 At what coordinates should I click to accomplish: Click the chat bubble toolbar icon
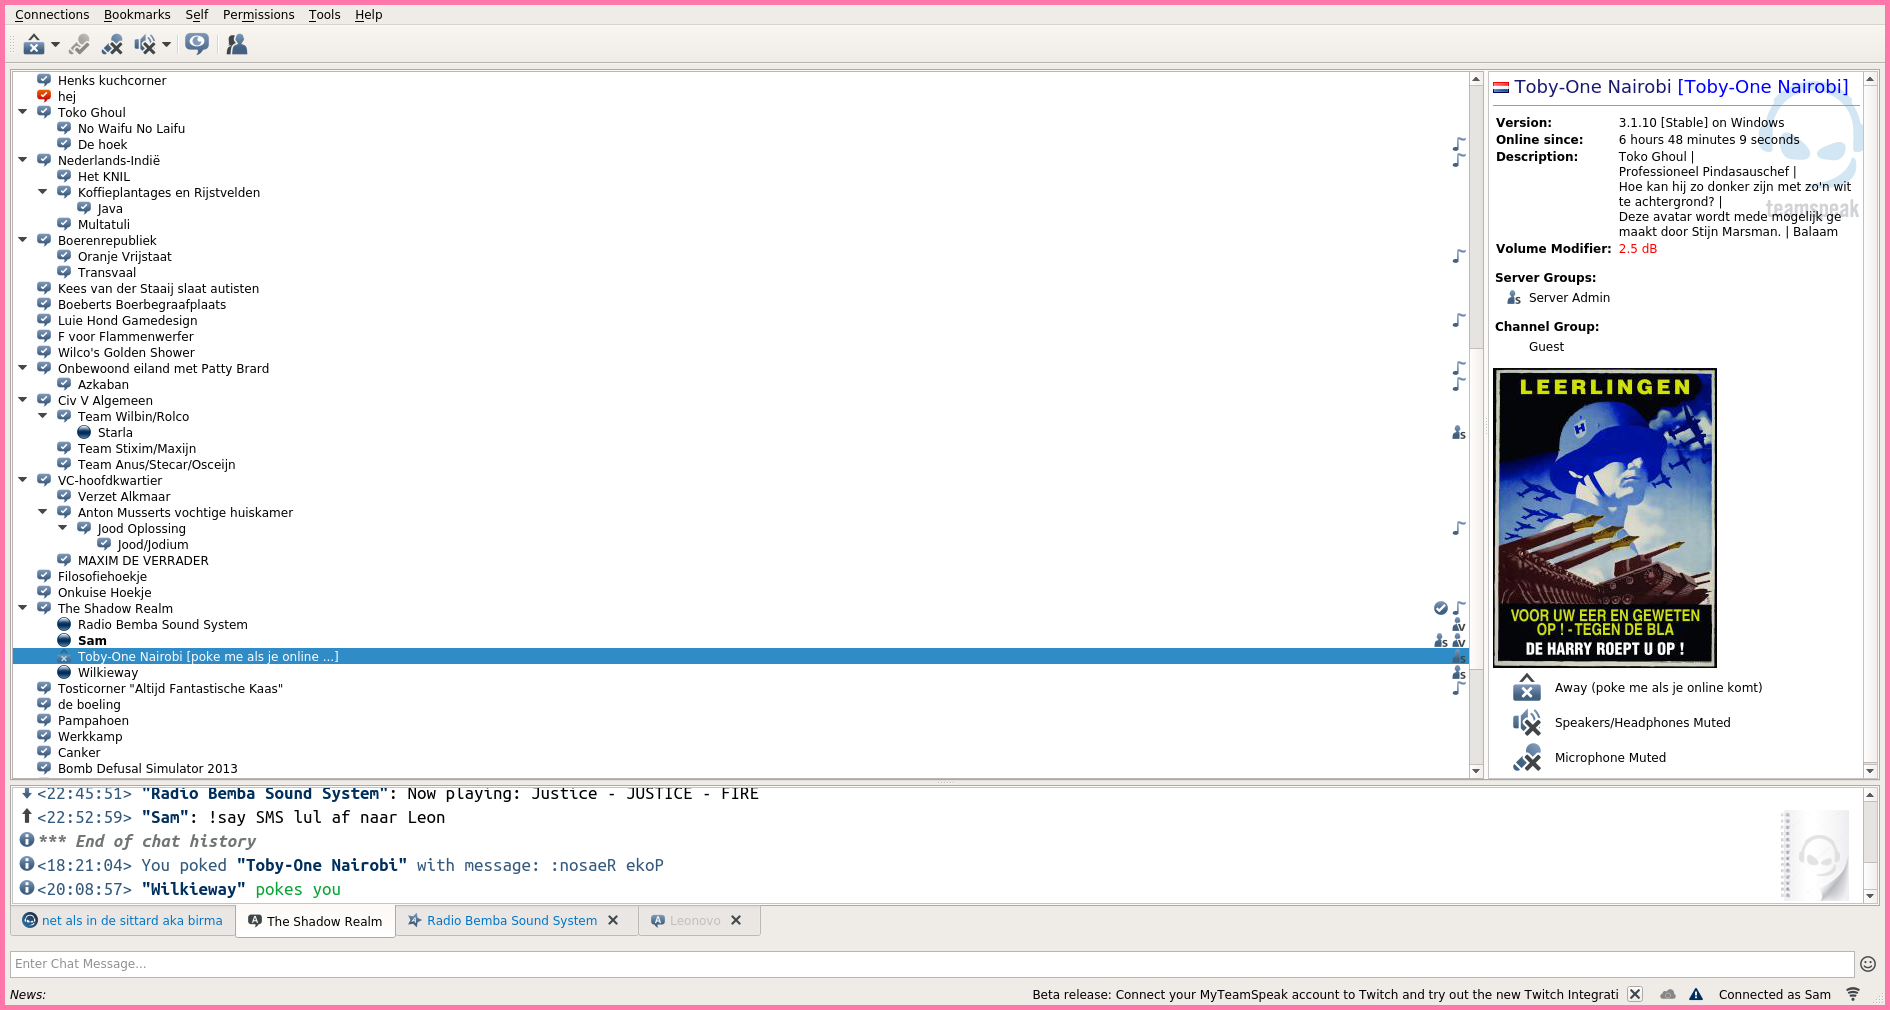pyautogui.click(x=197, y=44)
